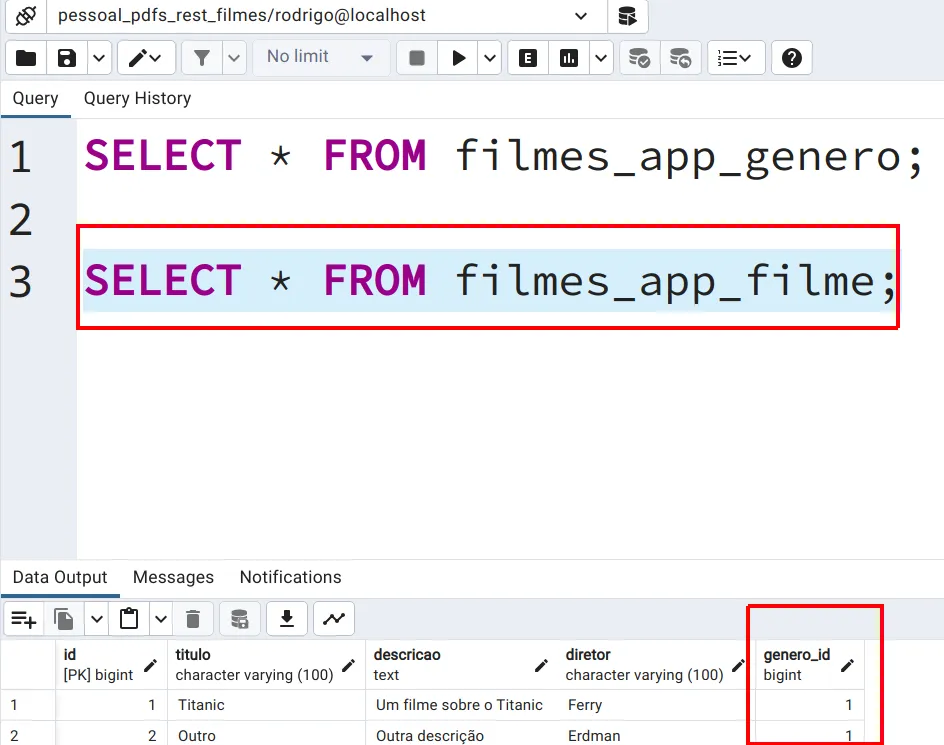Open the Messages tab
944x745 pixels.
tap(173, 577)
